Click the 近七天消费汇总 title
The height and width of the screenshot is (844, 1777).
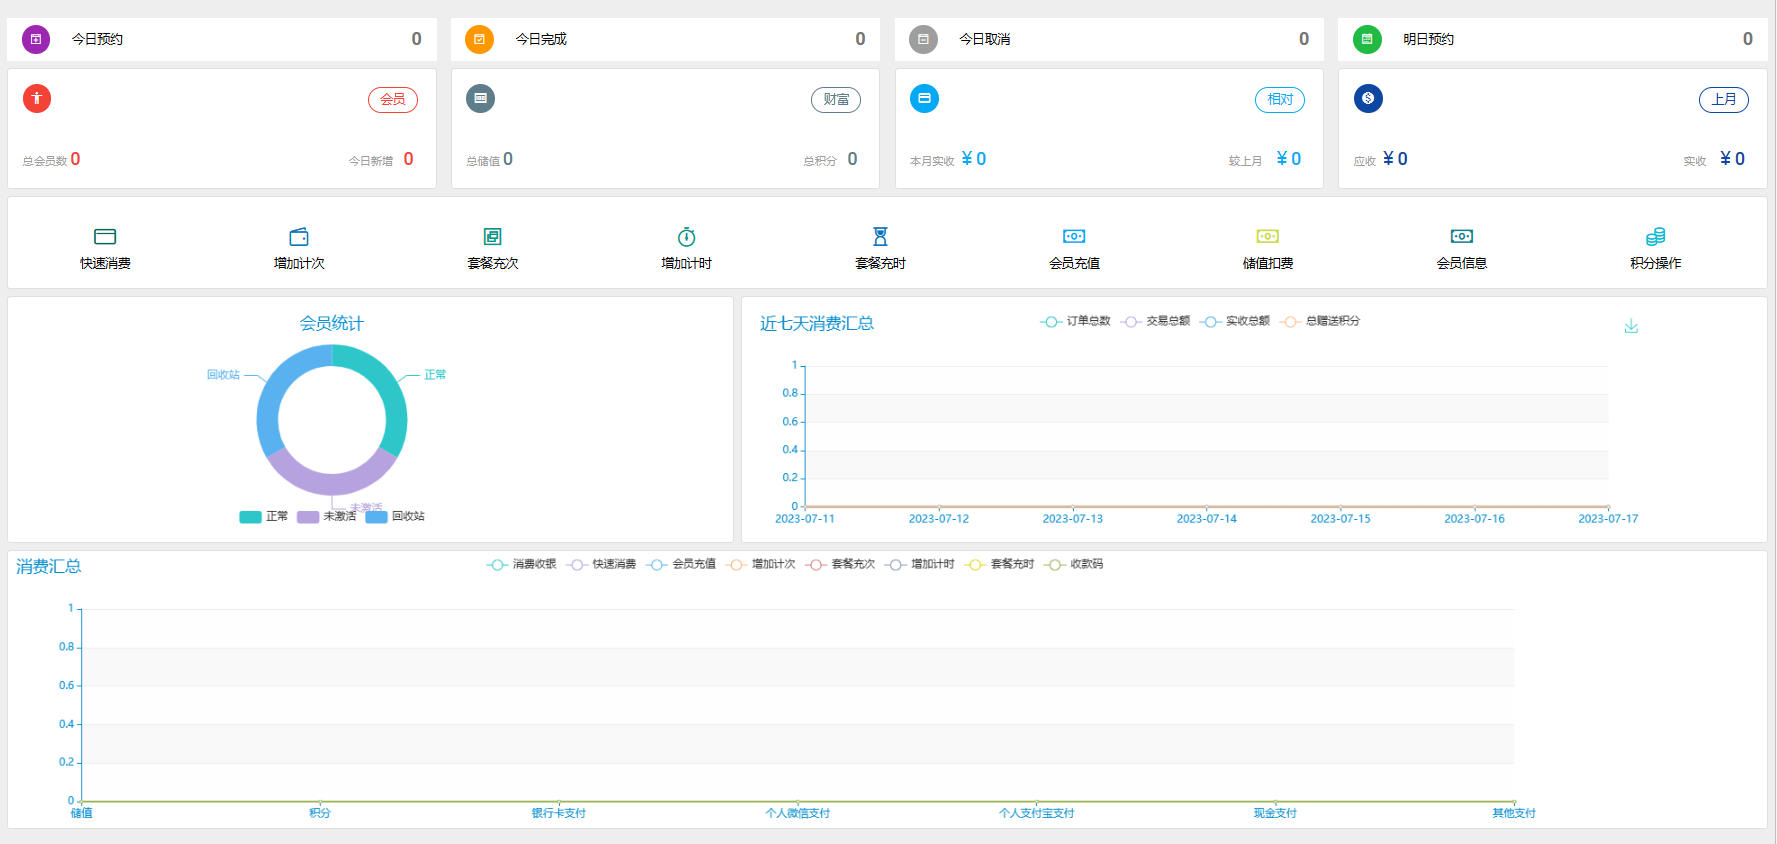click(x=817, y=323)
